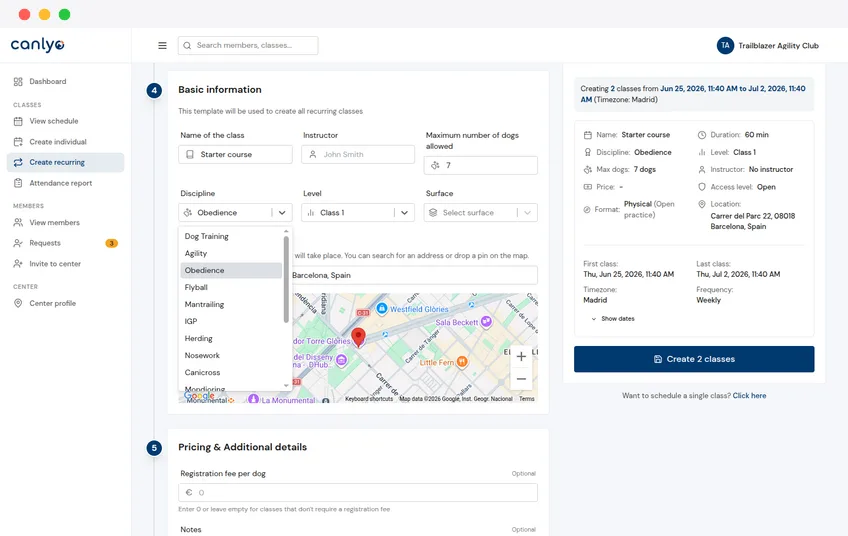848x536 pixels.
Task: Choose Flyball from the discipline list
Action: [x=231, y=288]
